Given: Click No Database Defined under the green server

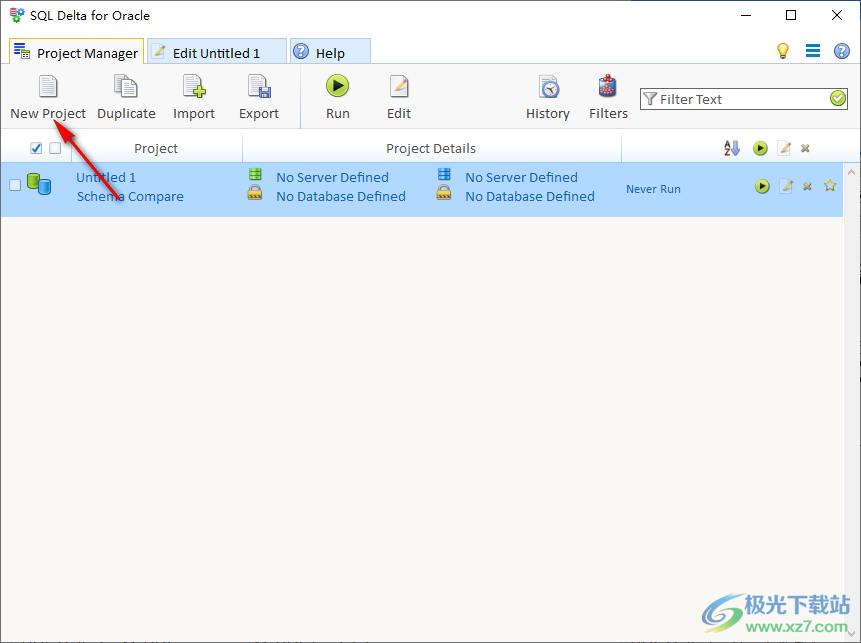Looking at the screenshot, I should click(x=341, y=197).
